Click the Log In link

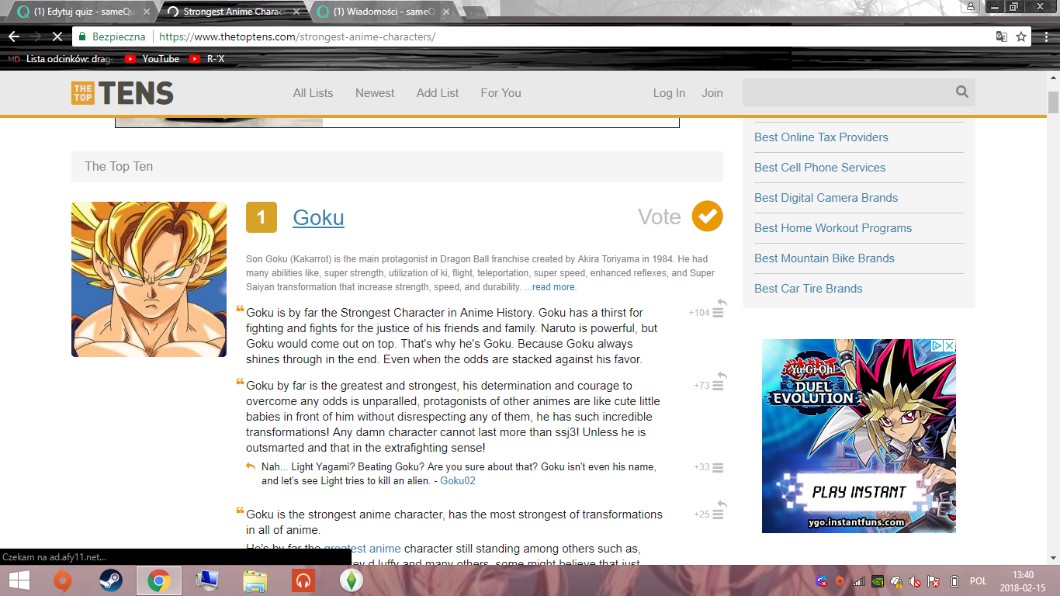pos(669,93)
